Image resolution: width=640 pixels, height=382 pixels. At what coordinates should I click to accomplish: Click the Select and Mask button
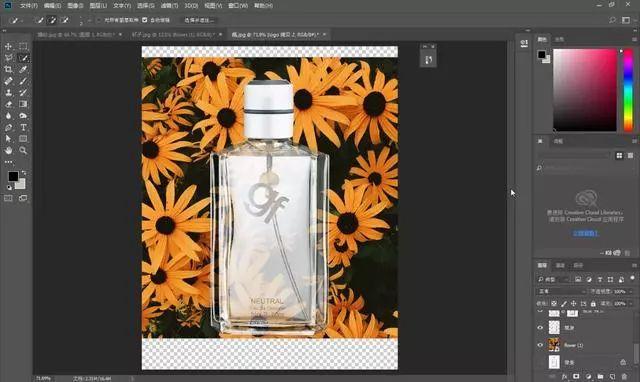click(199, 20)
